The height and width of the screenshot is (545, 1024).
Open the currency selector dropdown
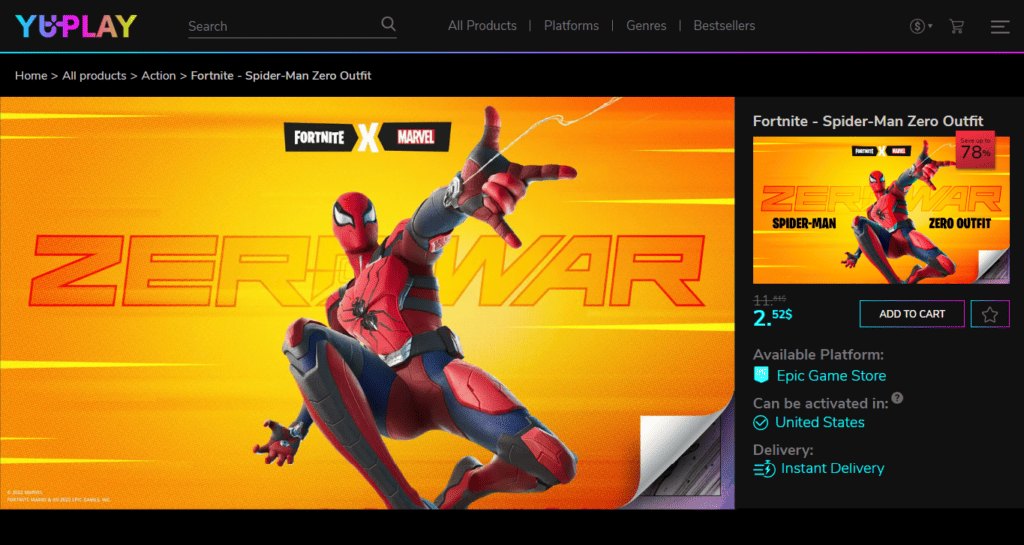[x=921, y=26]
